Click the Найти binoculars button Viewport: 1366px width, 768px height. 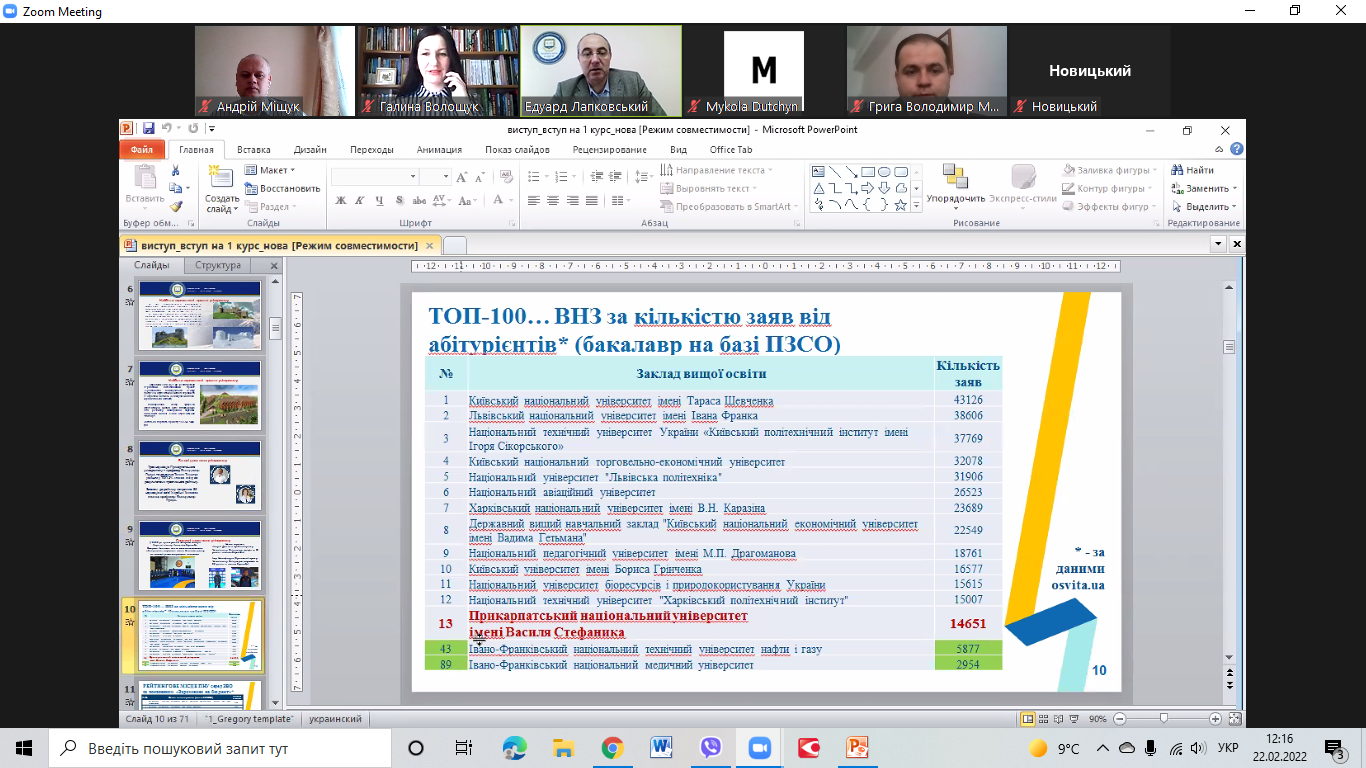click(x=1193, y=171)
